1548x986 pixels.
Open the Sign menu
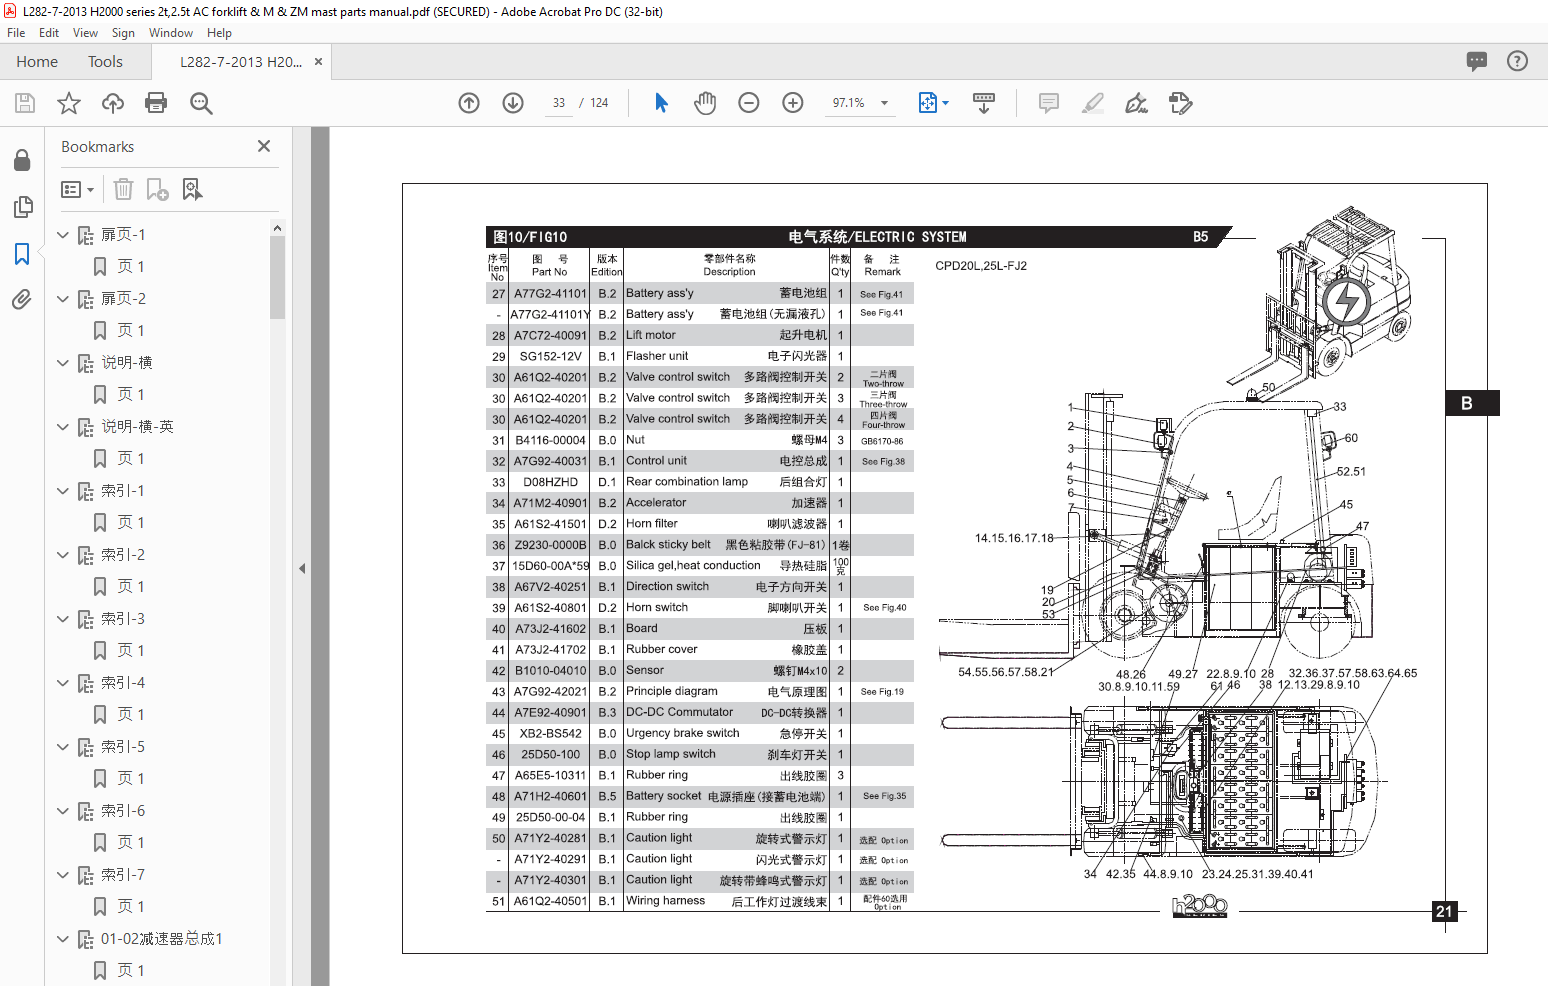123,33
